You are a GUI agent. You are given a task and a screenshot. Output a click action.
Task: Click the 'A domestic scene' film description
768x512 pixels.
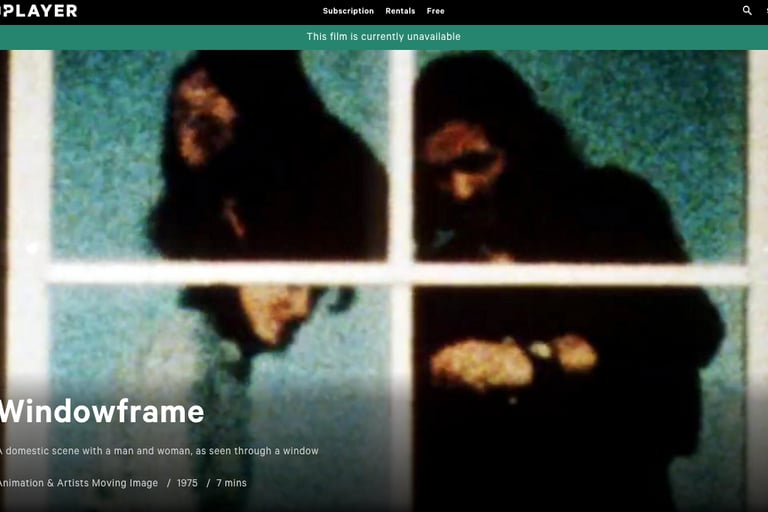[x=159, y=451]
